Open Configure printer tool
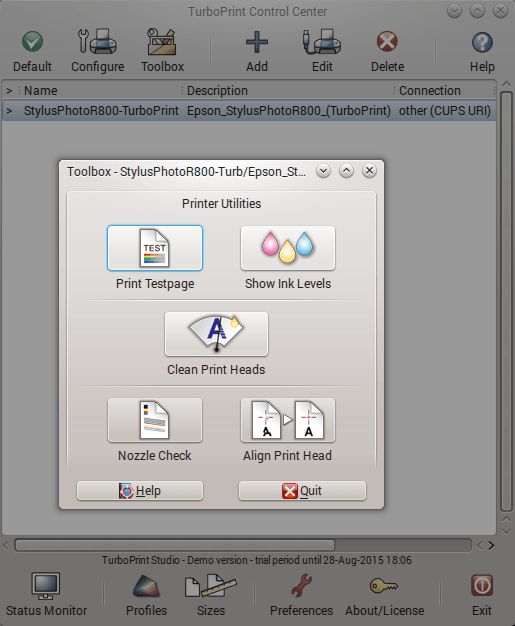The image size is (515, 626). point(97,52)
